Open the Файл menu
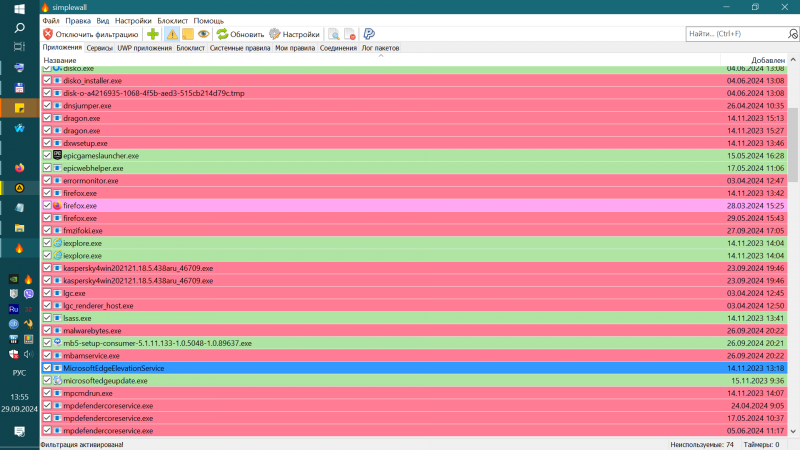The height and width of the screenshot is (450, 800). 51,21
